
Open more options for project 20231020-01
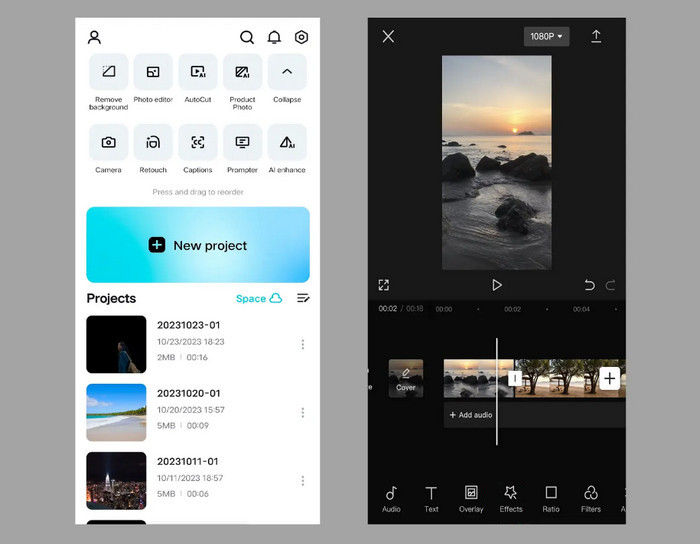point(303,412)
